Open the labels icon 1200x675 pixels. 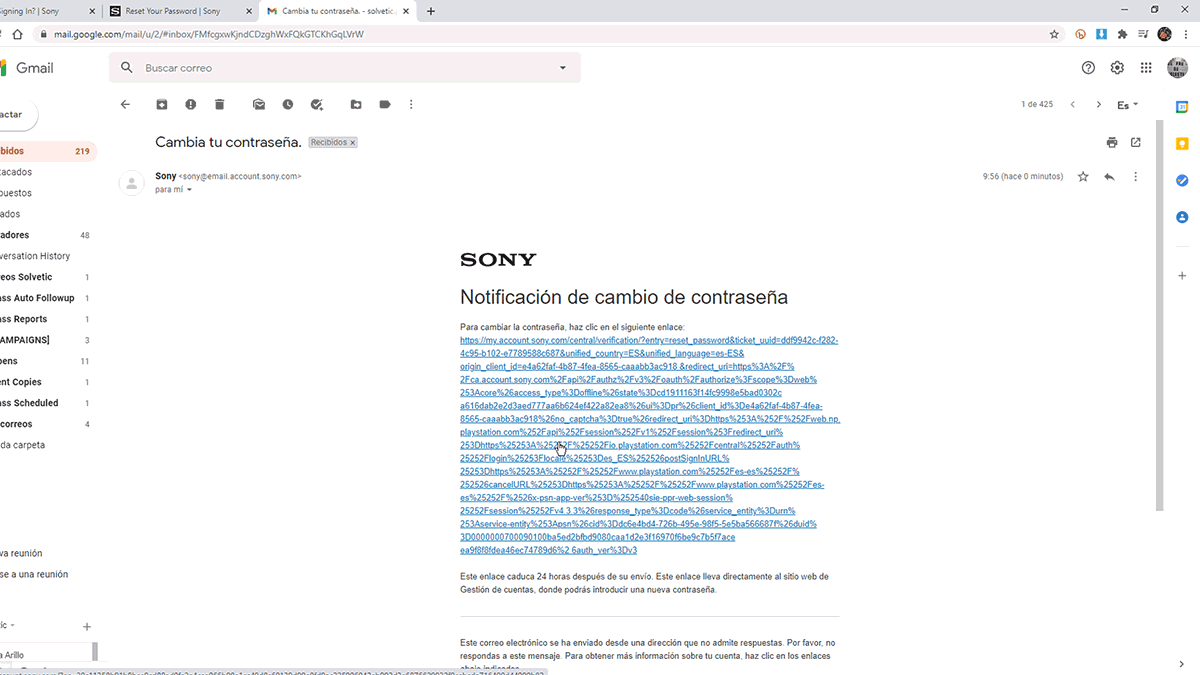pos(385,104)
